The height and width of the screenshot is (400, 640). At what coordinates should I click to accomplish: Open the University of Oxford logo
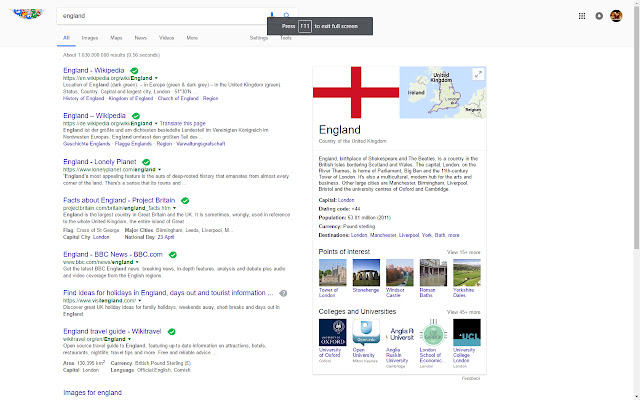point(332,332)
